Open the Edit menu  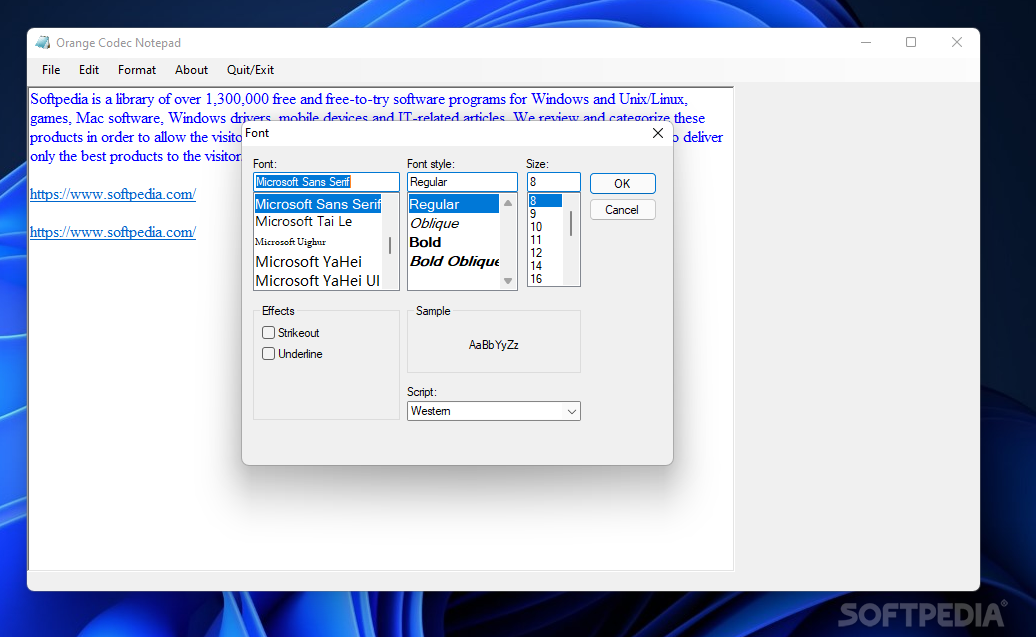click(x=89, y=70)
